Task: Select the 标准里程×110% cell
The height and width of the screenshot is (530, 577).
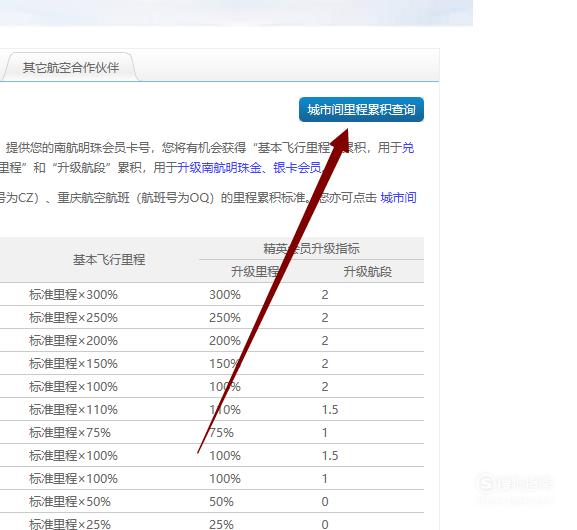Action: [73, 410]
